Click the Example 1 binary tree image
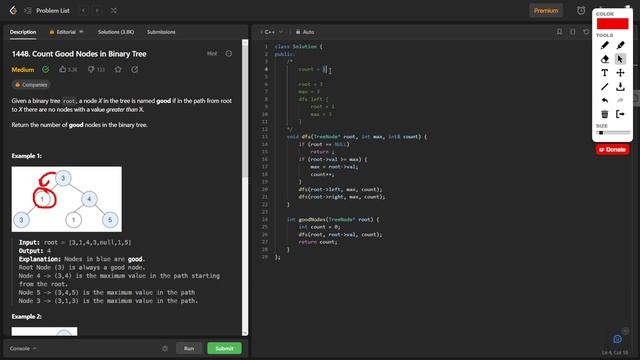 [x=67, y=199]
